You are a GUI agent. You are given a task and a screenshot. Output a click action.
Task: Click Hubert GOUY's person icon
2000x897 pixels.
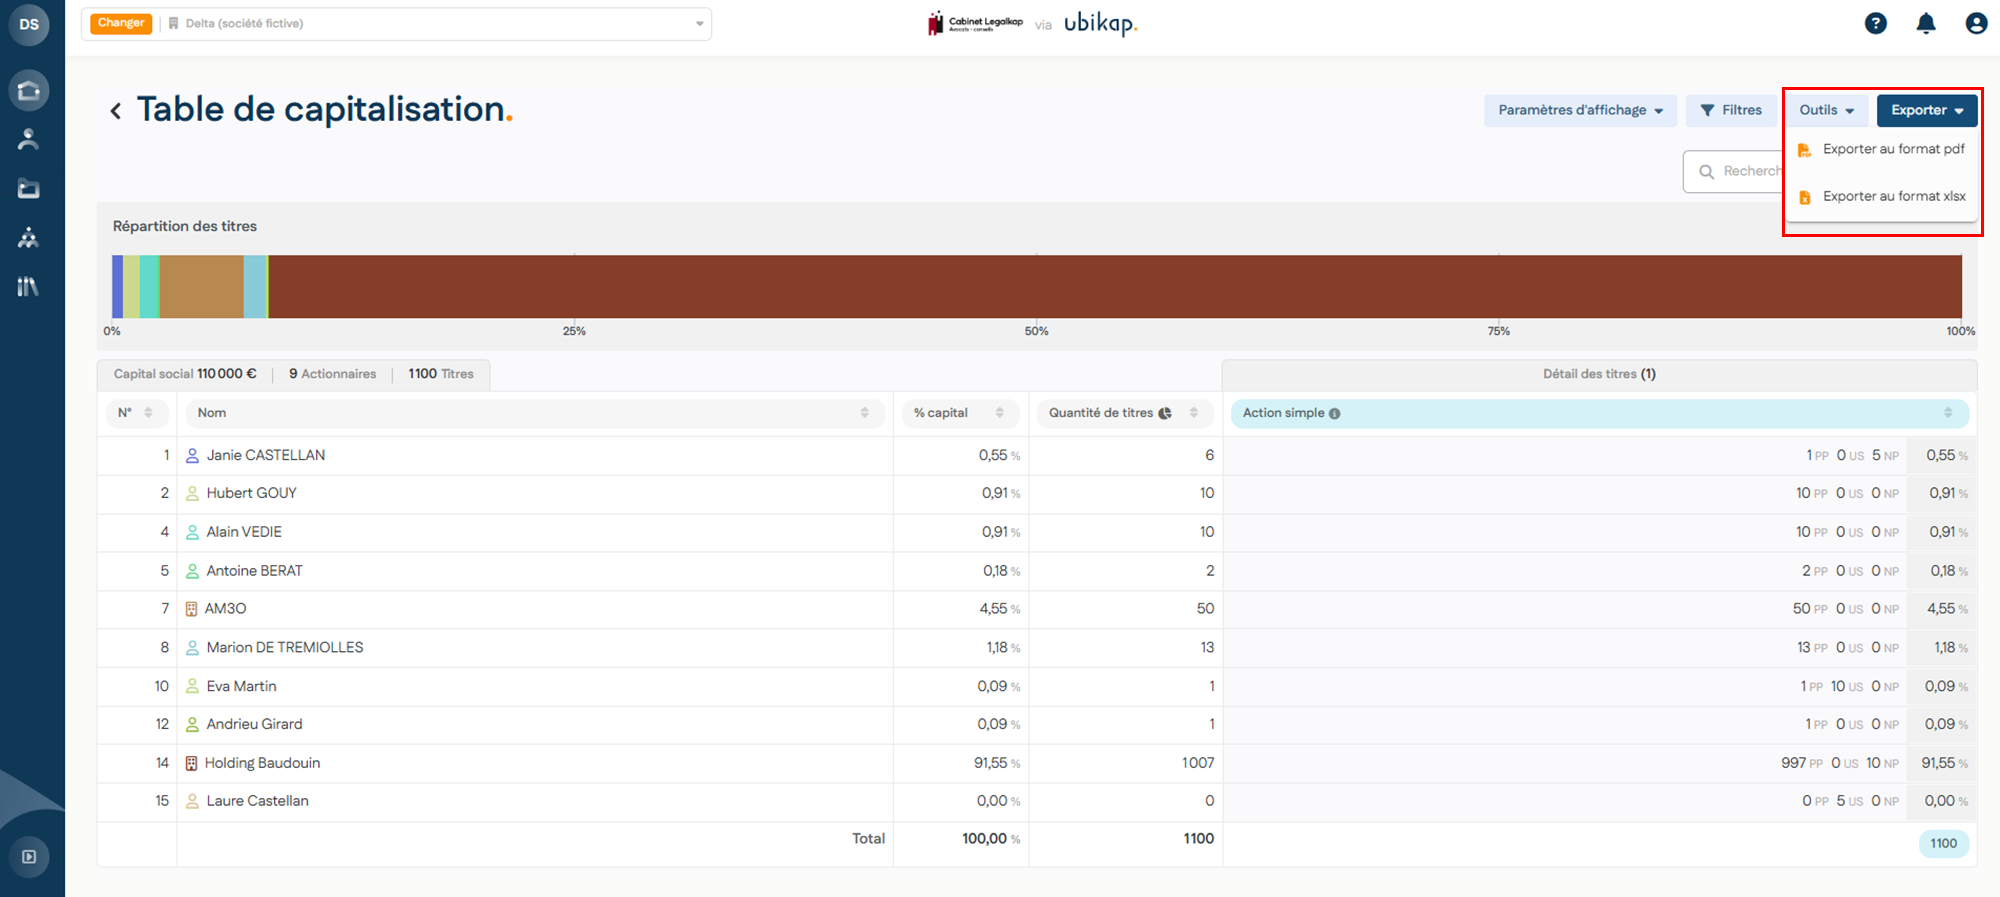192,493
